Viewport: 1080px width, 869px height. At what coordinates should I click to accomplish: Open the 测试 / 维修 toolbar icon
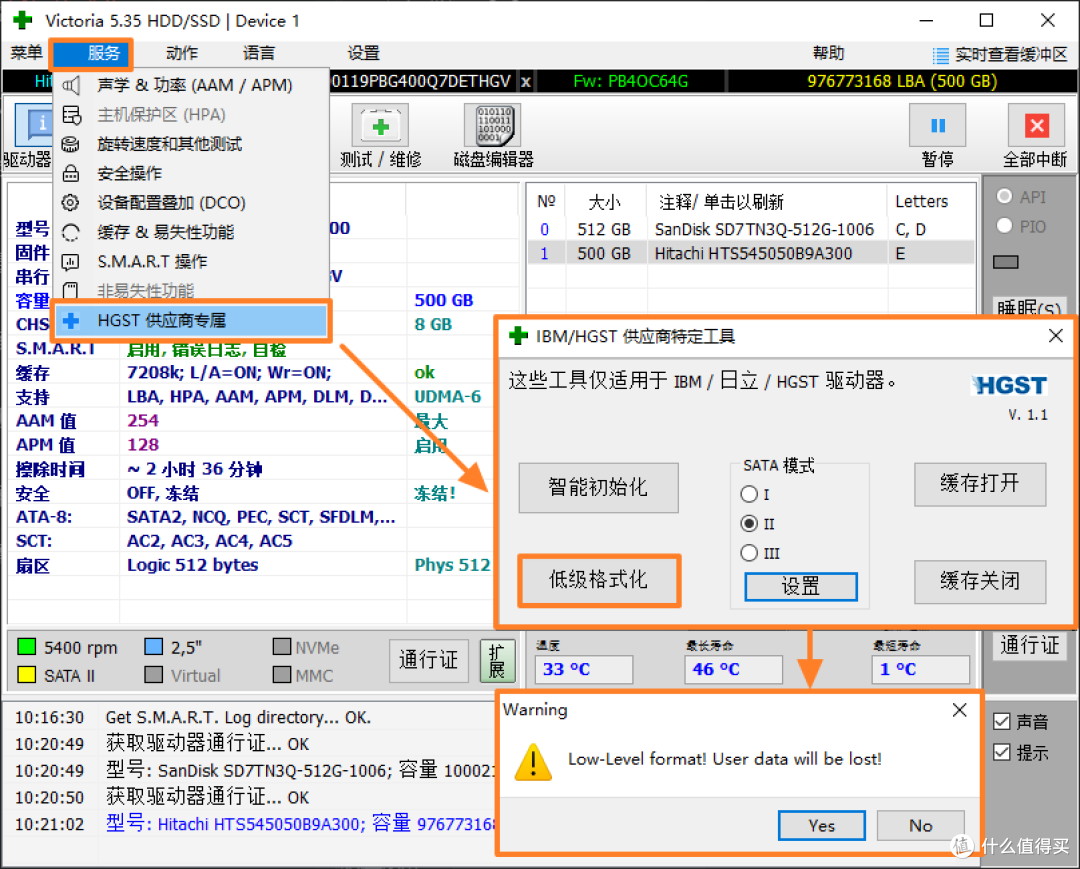click(380, 126)
